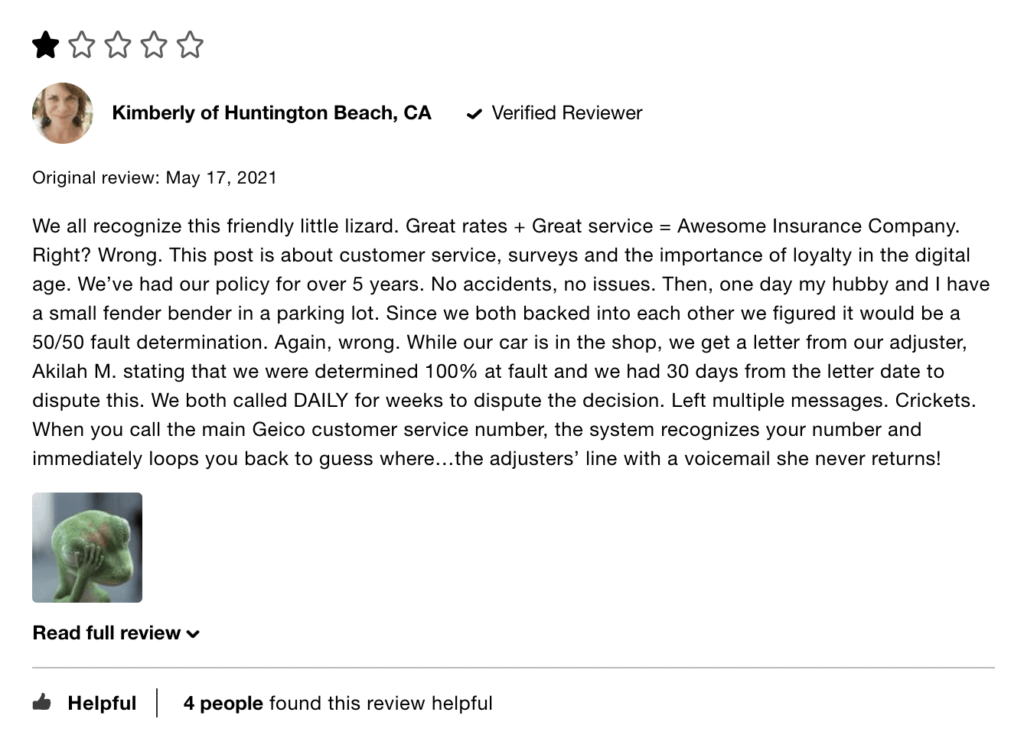The image size is (1024, 748).
Task: Click the review body paragraph text
Action: (x=500, y=343)
